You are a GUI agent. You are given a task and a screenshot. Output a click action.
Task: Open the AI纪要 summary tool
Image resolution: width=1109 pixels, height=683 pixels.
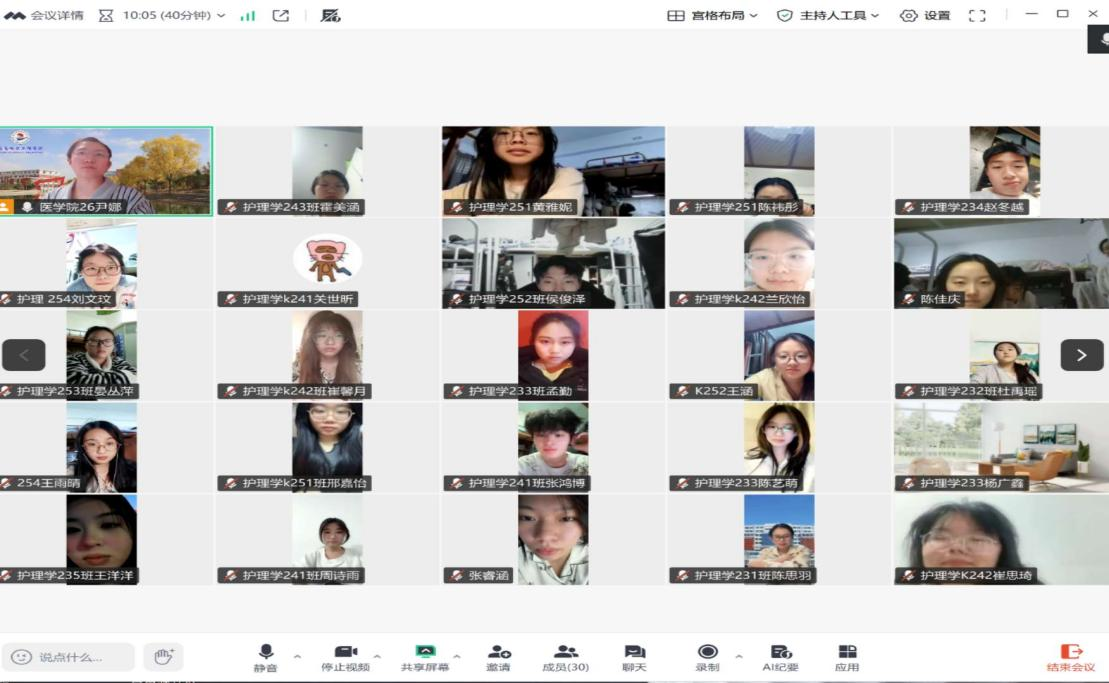click(x=781, y=657)
